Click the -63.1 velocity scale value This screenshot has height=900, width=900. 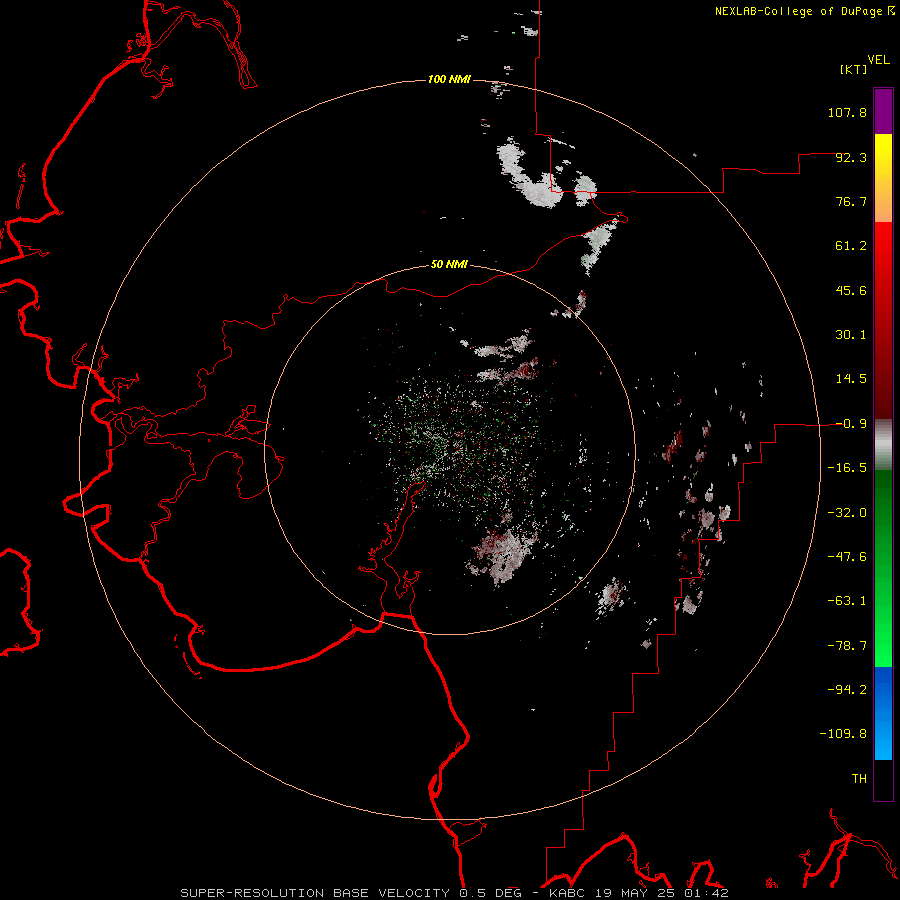coord(847,601)
